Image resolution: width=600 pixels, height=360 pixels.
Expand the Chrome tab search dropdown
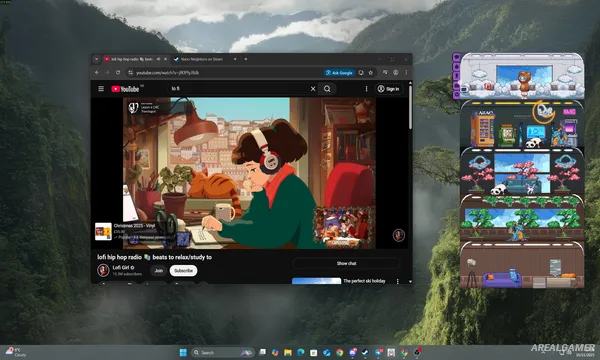tap(96, 59)
